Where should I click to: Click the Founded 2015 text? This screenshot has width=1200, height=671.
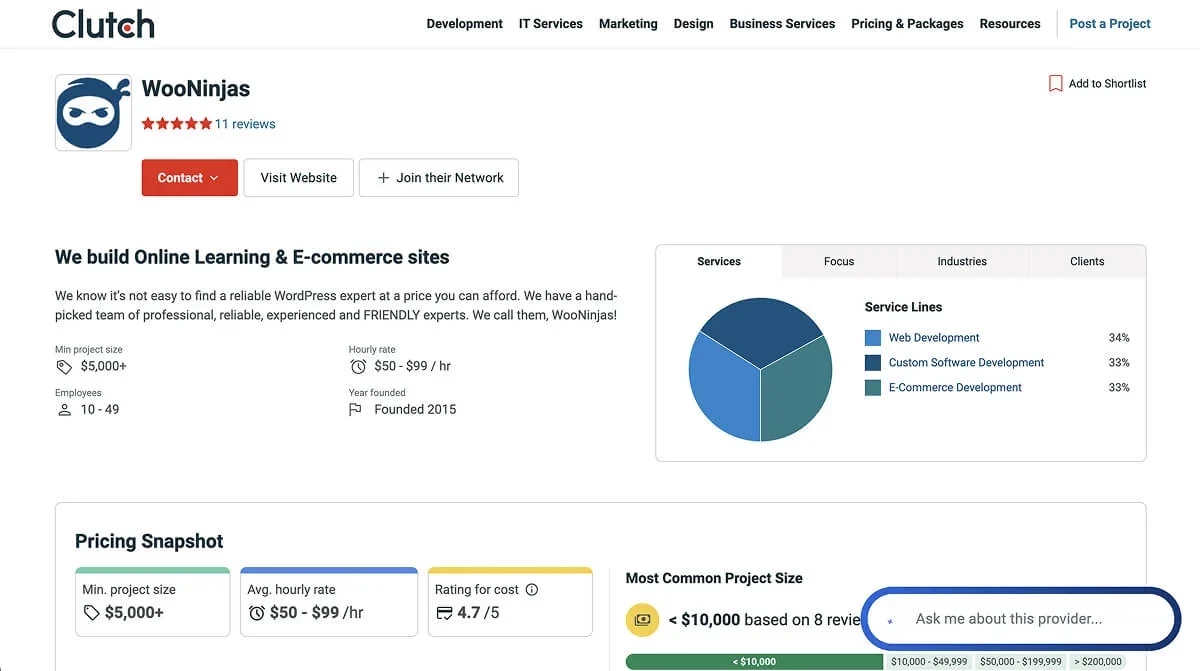pos(415,410)
